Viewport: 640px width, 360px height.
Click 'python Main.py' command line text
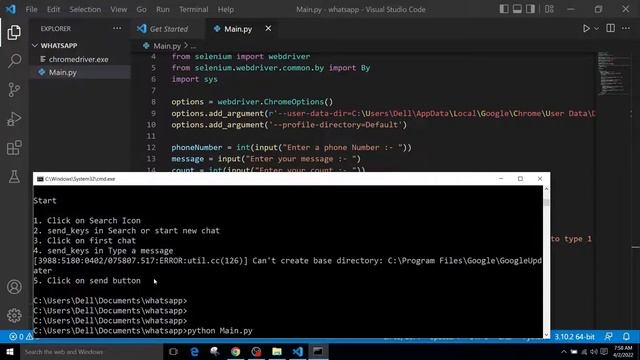(x=220, y=331)
